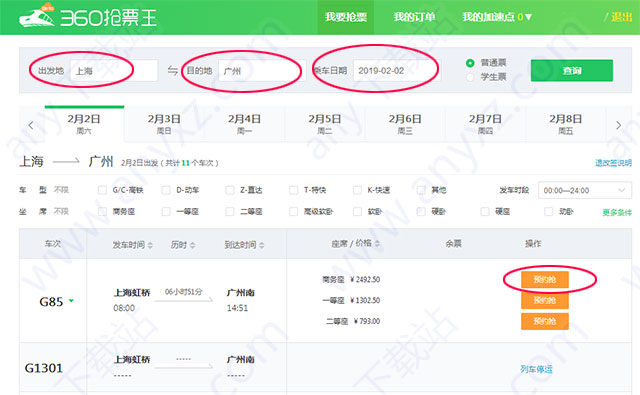
Task: Open 发车时段 00:00—24:00 dropdown
Action: point(585,190)
